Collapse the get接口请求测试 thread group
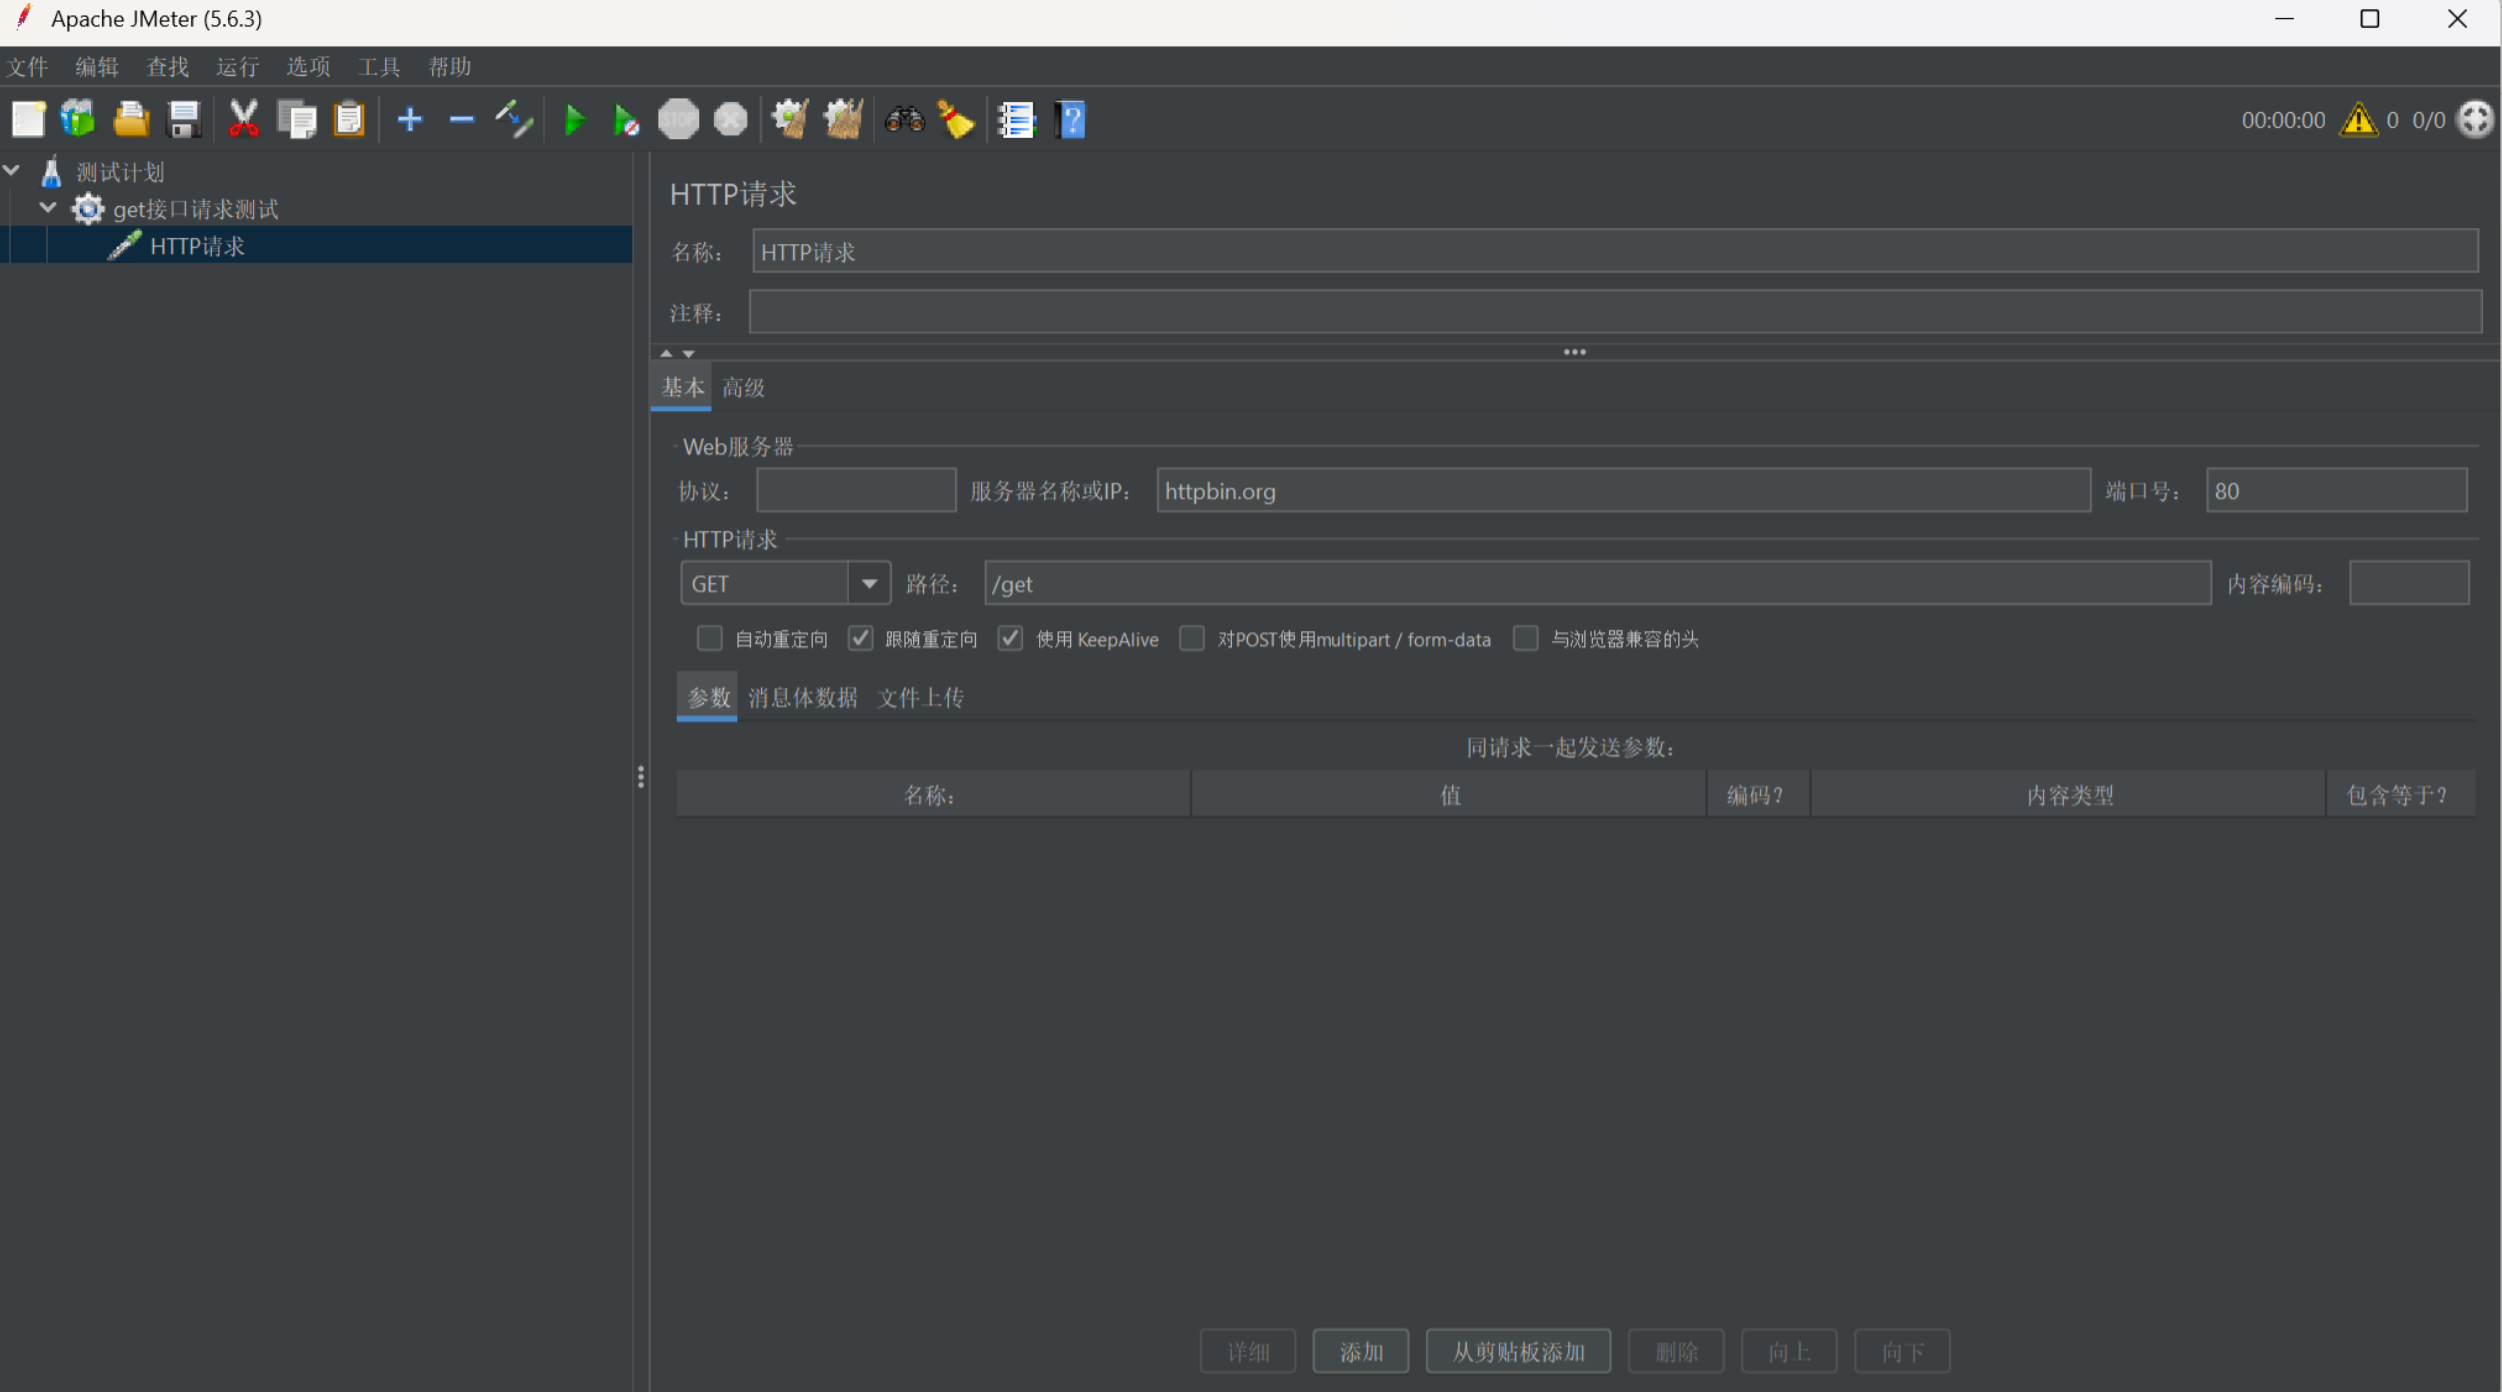The height and width of the screenshot is (1392, 2502). (x=47, y=208)
